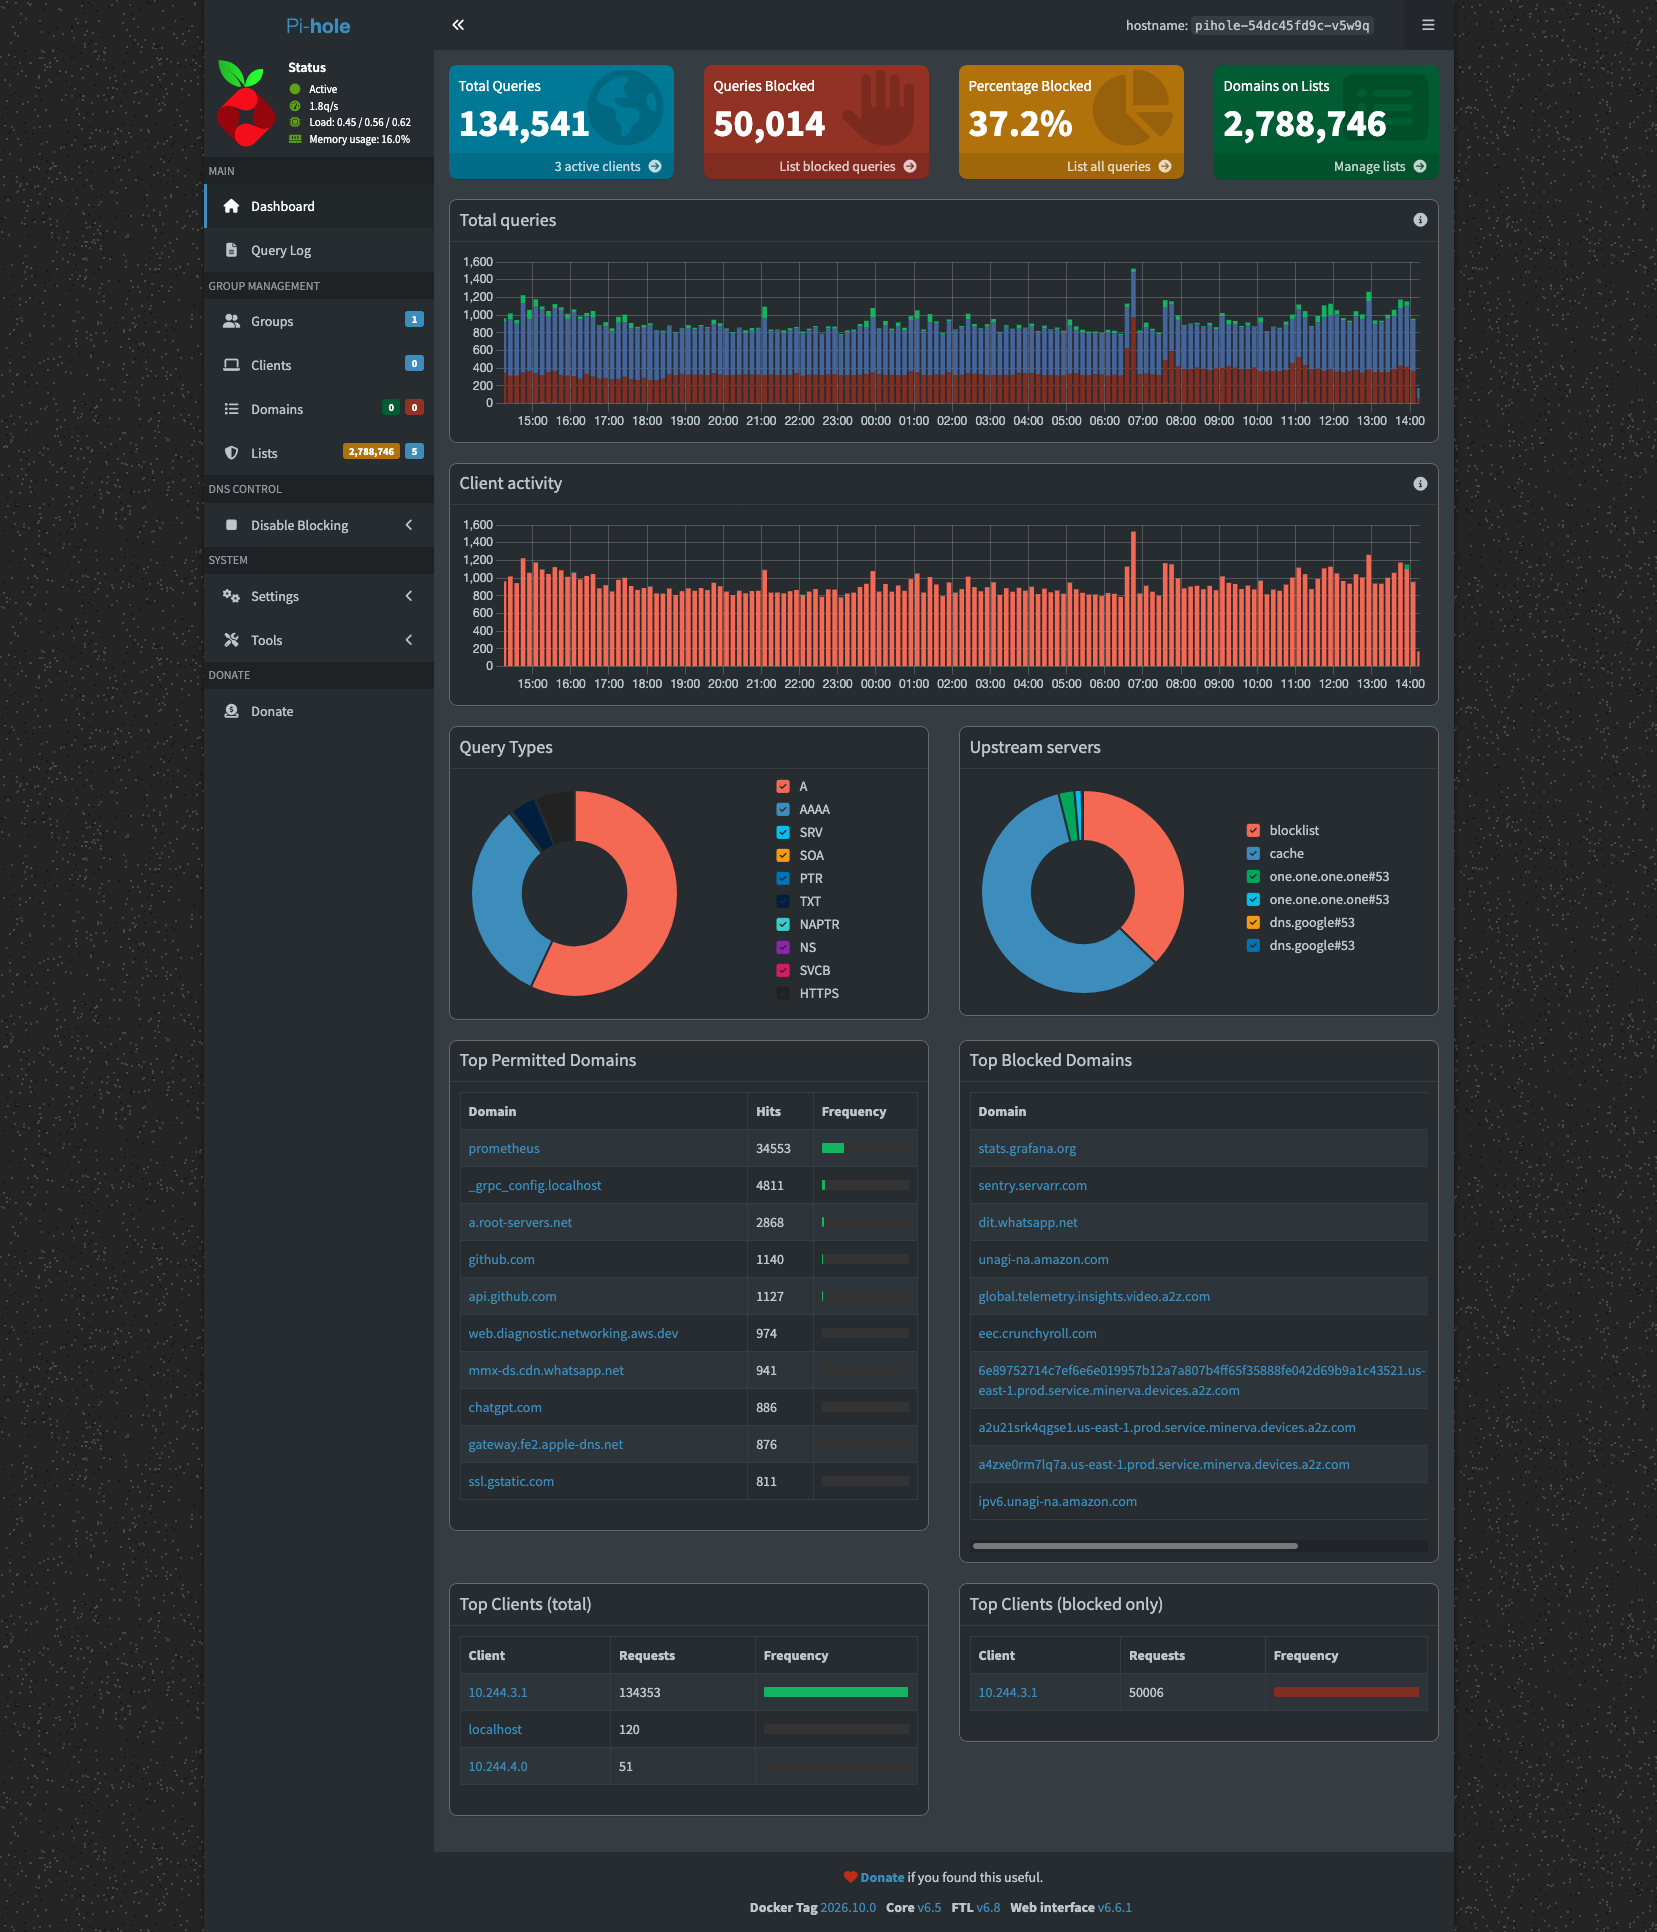This screenshot has height=1932, width=1657.
Task: Select the Tools menu item
Action: pos(319,640)
